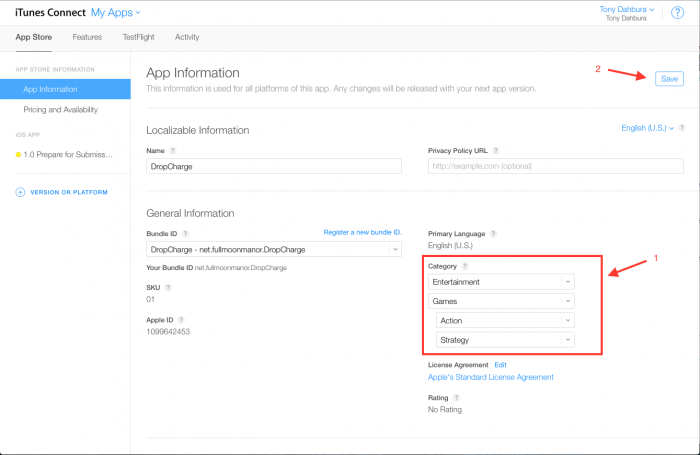Open 1.0 Prepare for Submission version
This screenshot has width=700, height=455.
click(68, 155)
